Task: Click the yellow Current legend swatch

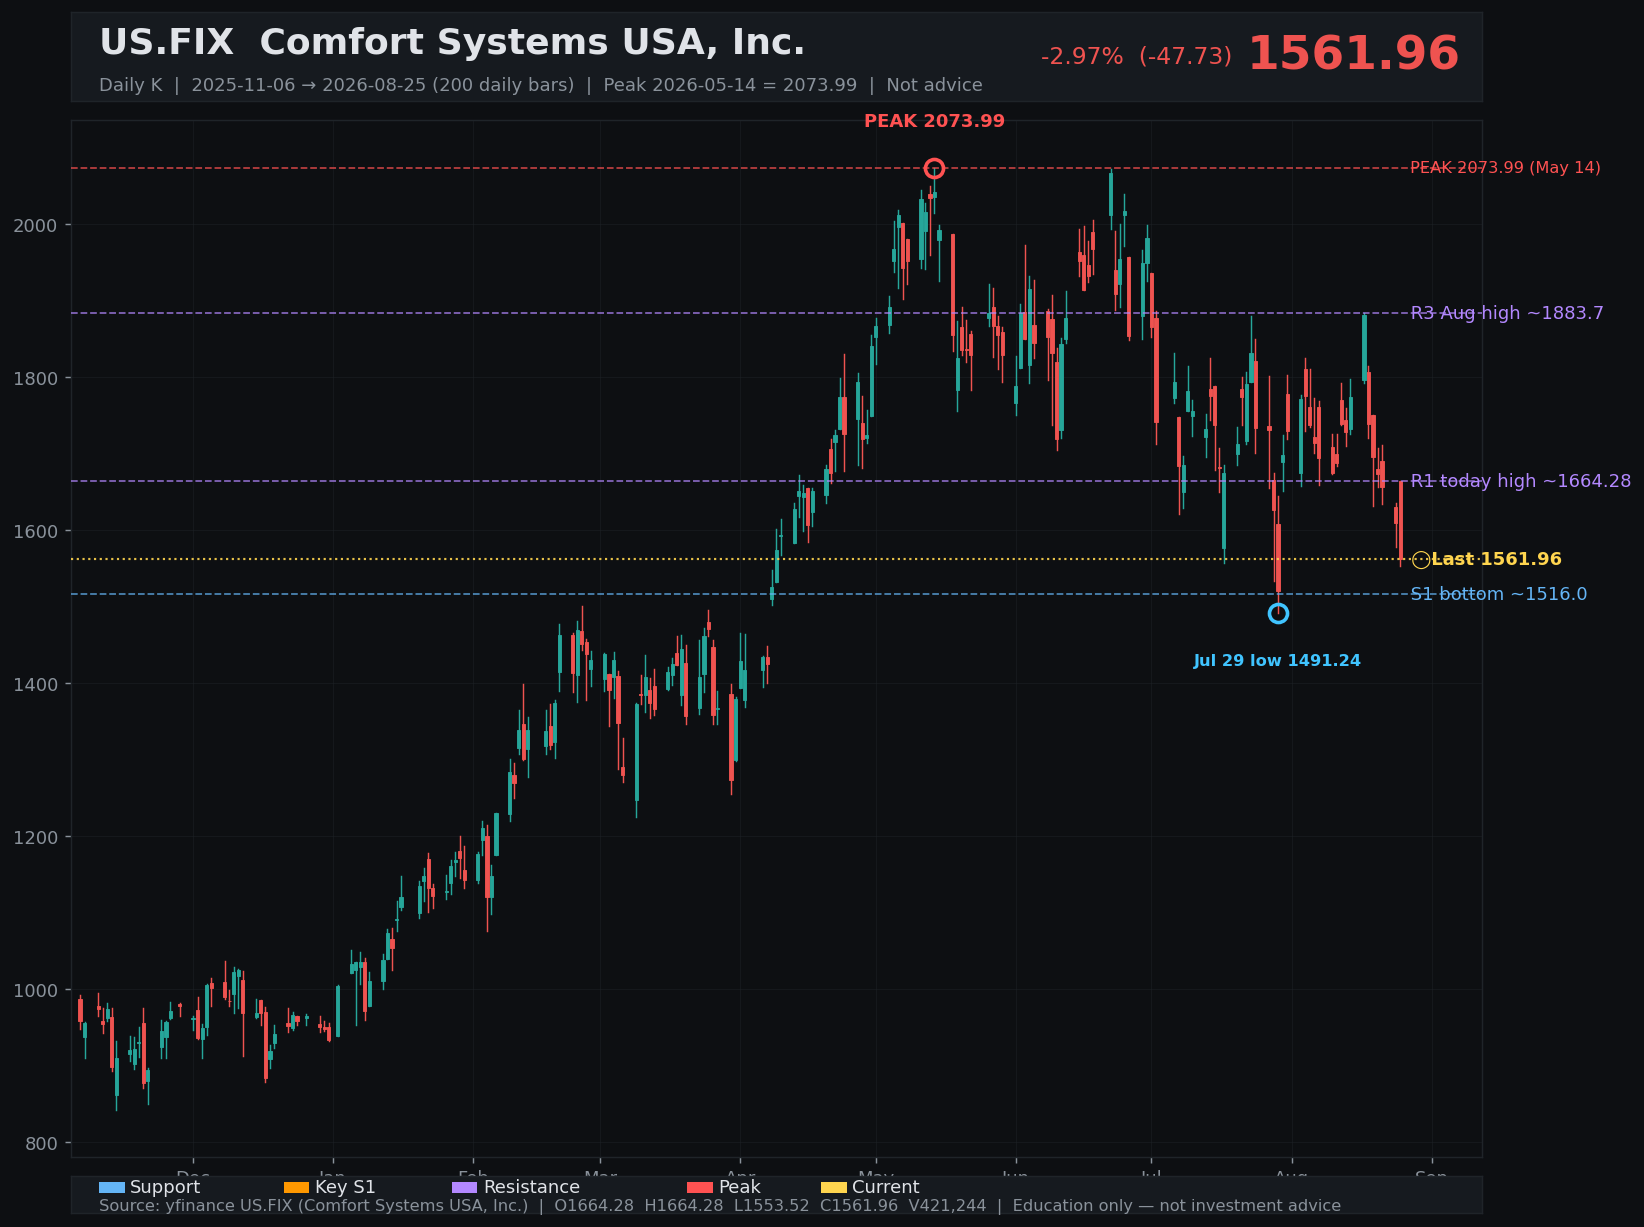Action: (834, 1188)
